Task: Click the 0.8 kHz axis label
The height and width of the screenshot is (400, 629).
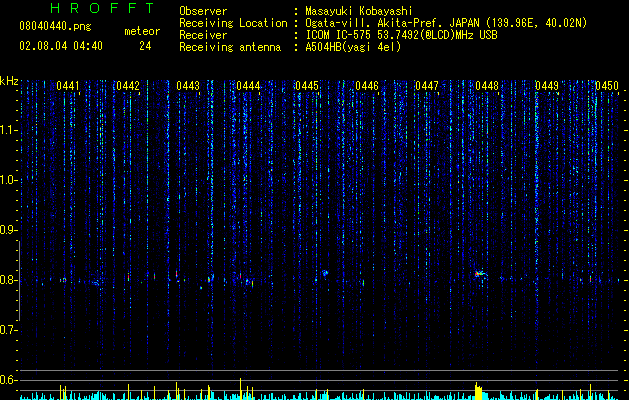Action: (8, 280)
